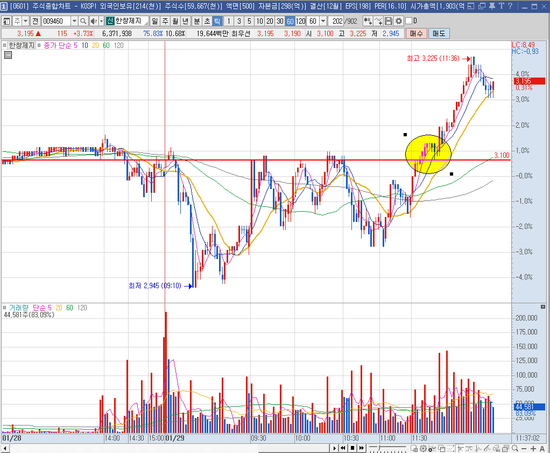
Task: Select the 월 monthly period tab
Action: (175, 21)
